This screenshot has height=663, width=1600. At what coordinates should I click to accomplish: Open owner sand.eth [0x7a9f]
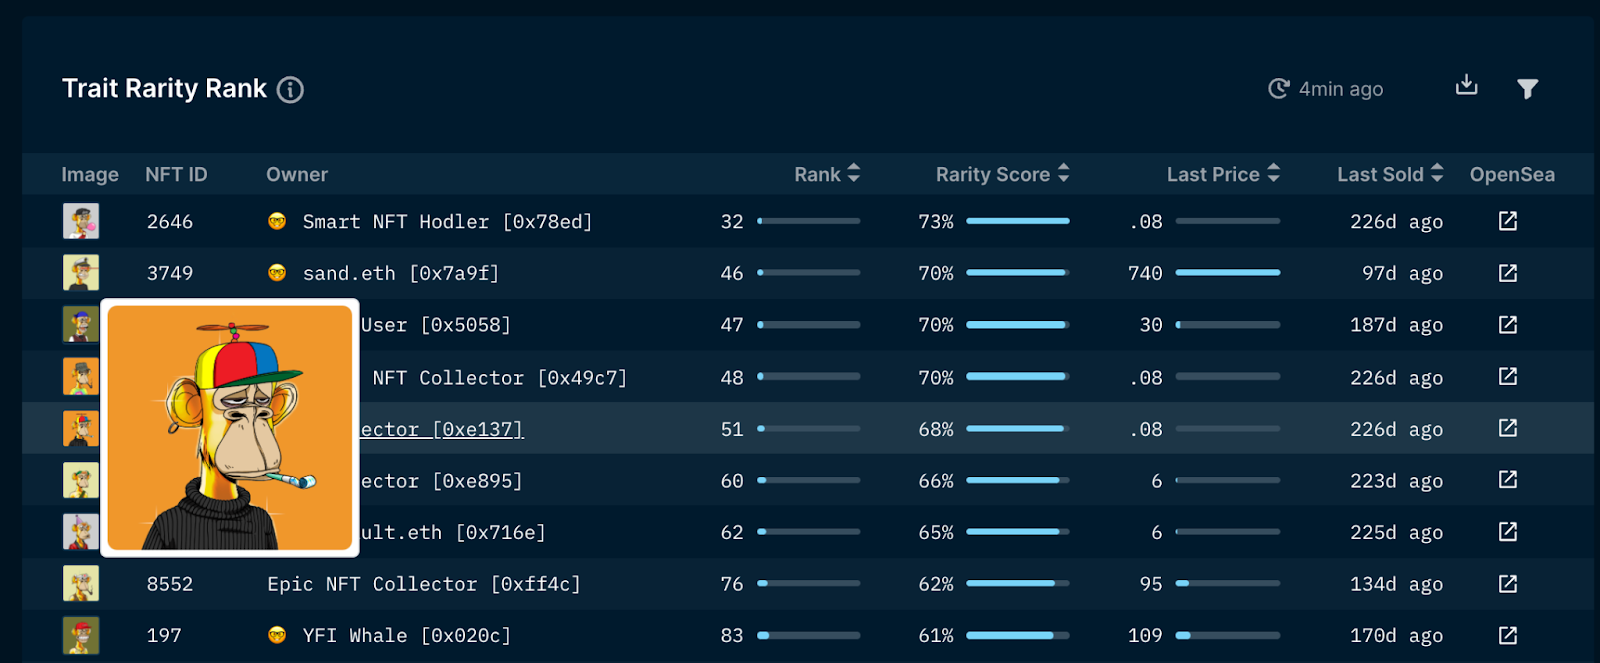(x=400, y=273)
